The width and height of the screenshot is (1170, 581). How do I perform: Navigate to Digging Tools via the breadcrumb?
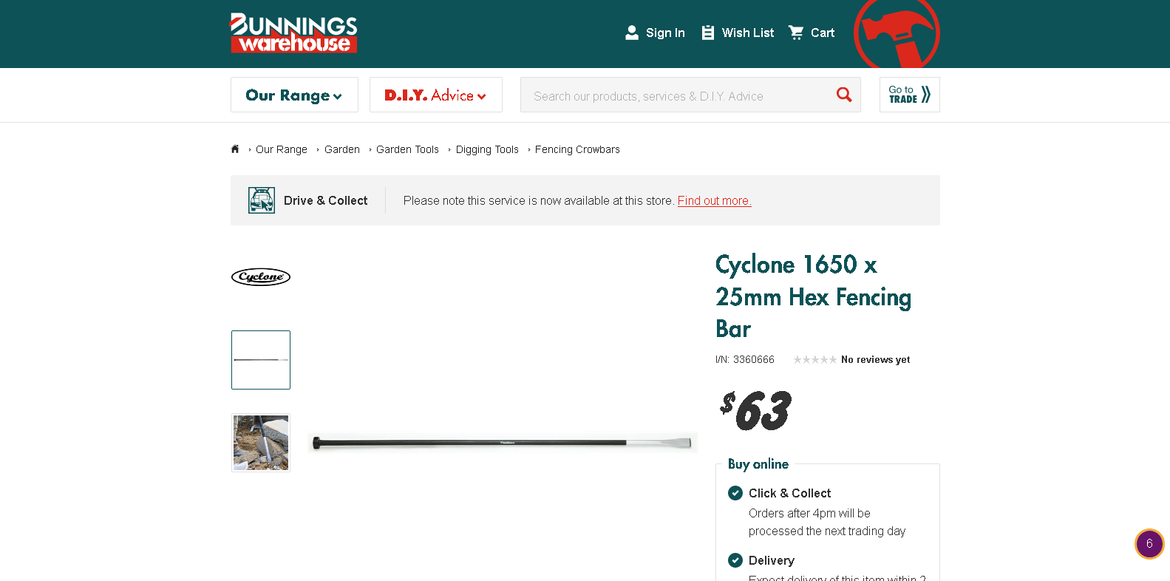point(487,149)
